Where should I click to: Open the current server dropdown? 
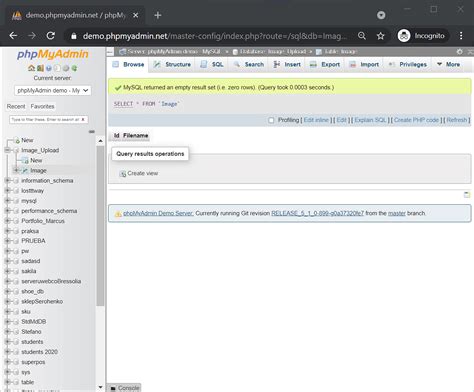coord(53,90)
